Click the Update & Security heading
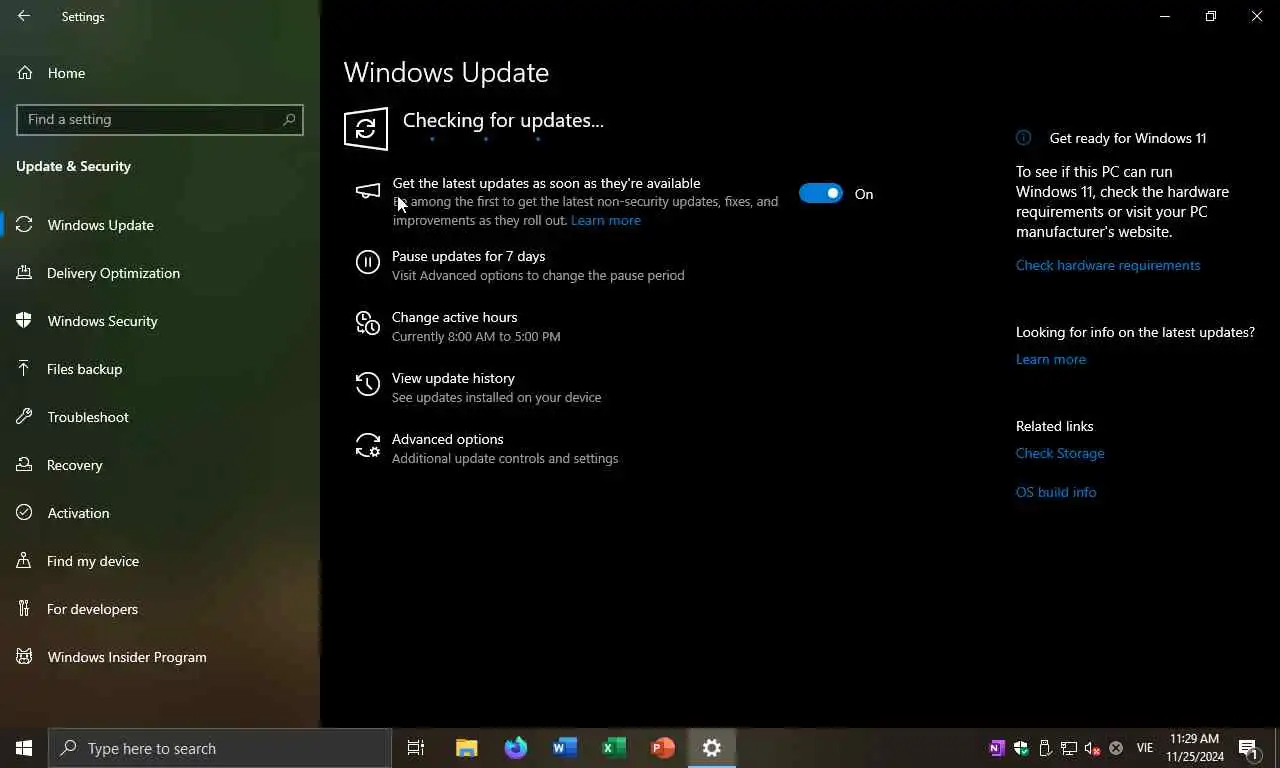1280x768 pixels. (x=73, y=166)
